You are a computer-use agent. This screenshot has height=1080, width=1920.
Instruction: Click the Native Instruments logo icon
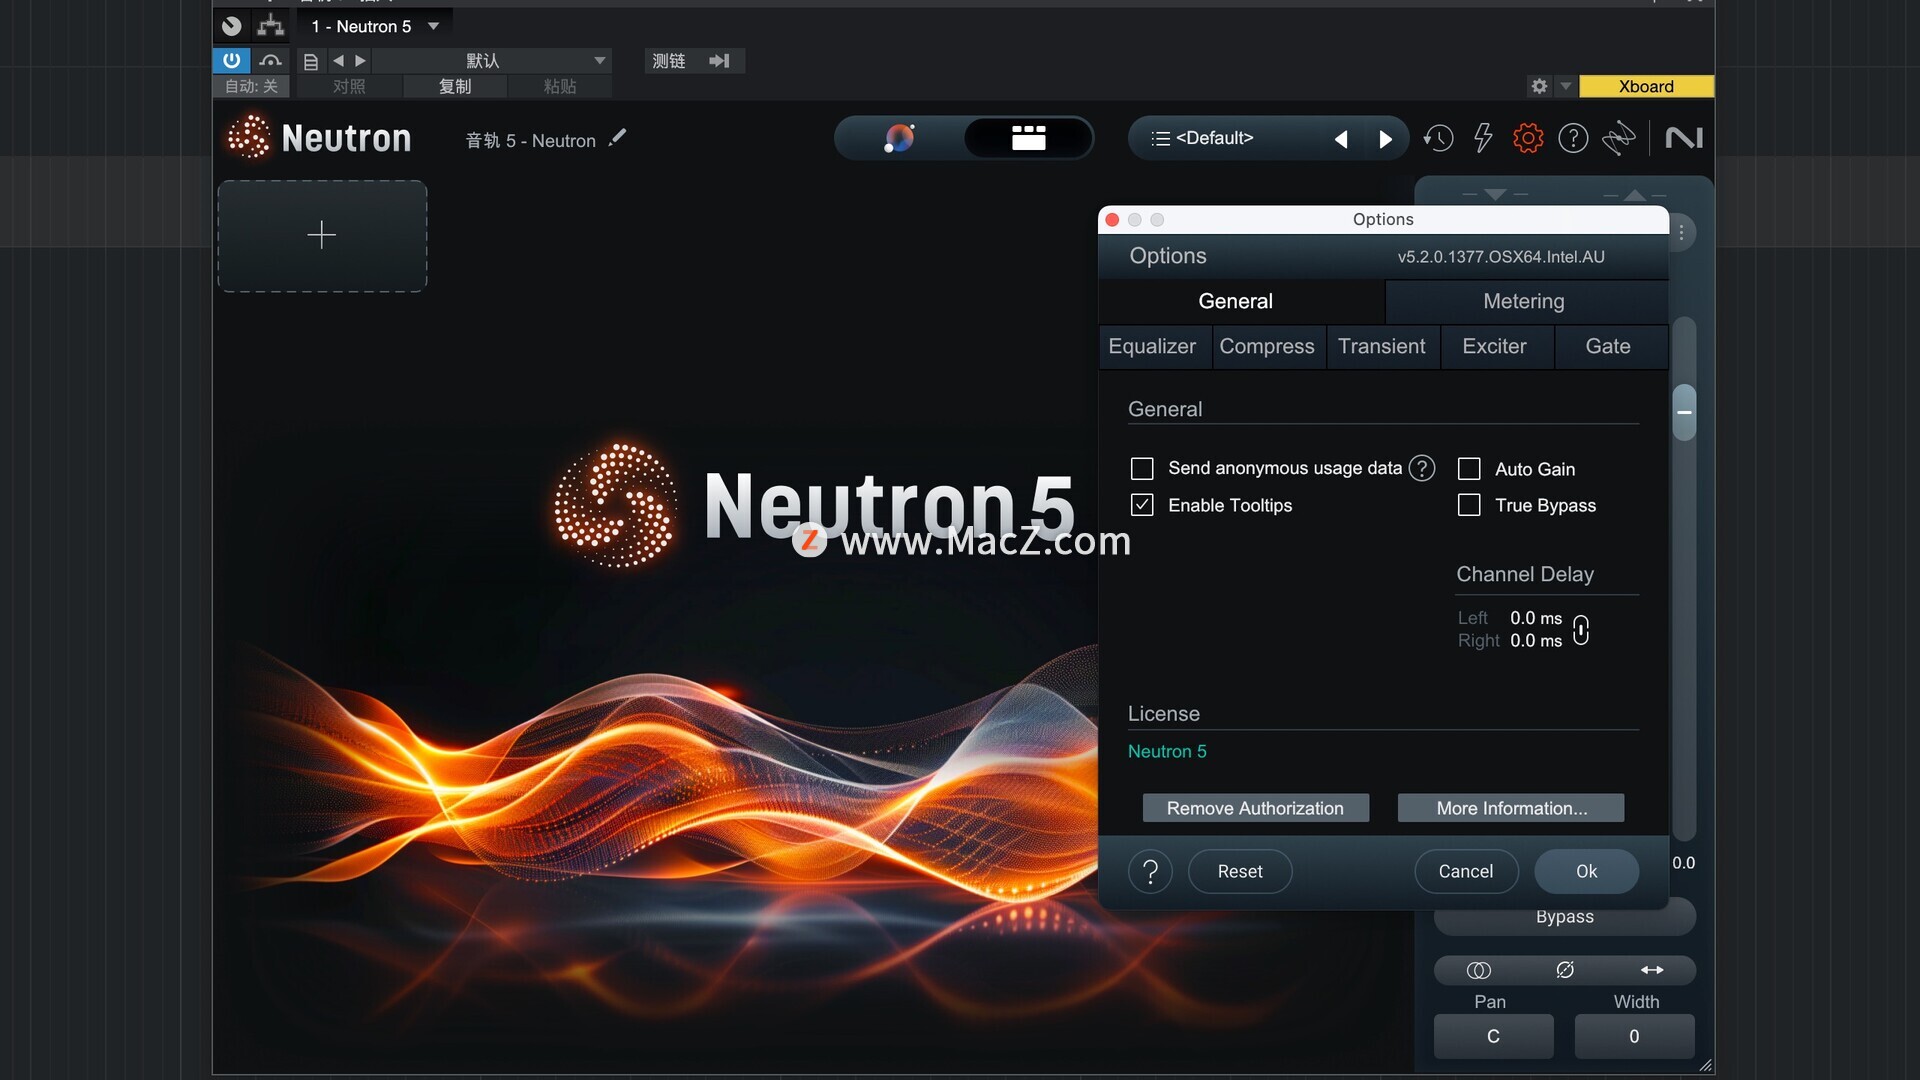1684,138
